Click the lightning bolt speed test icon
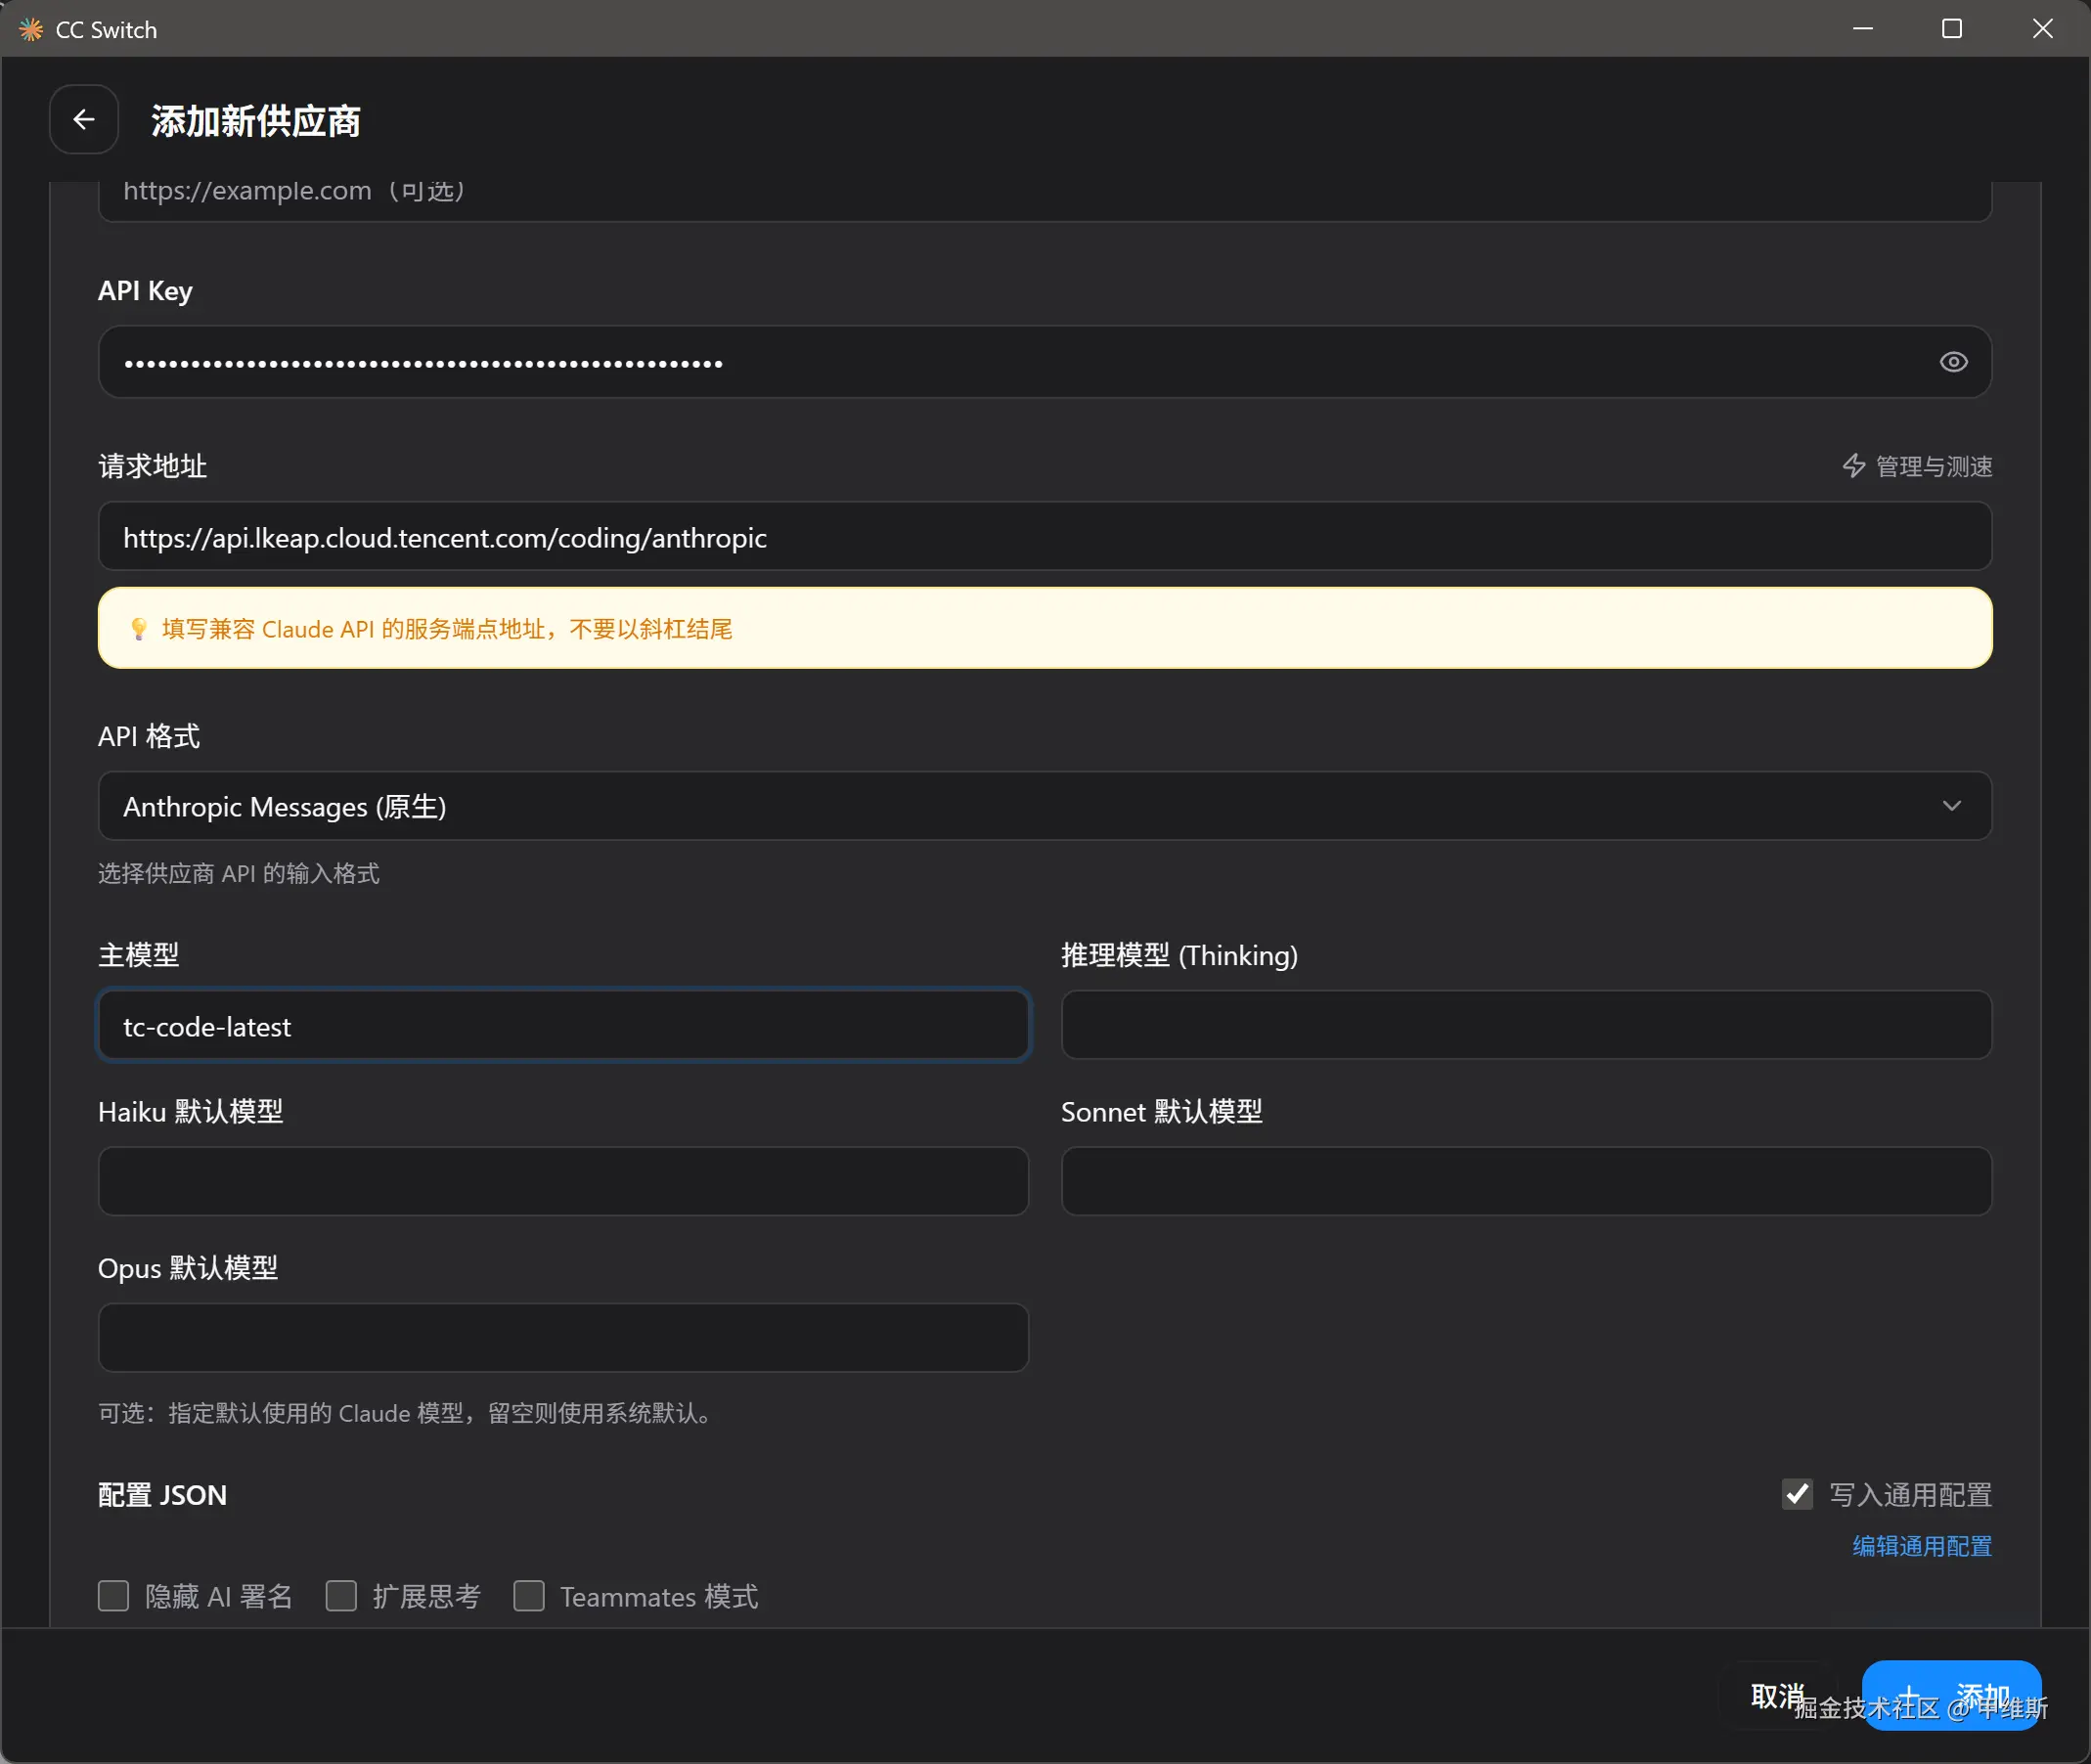 click(1853, 466)
